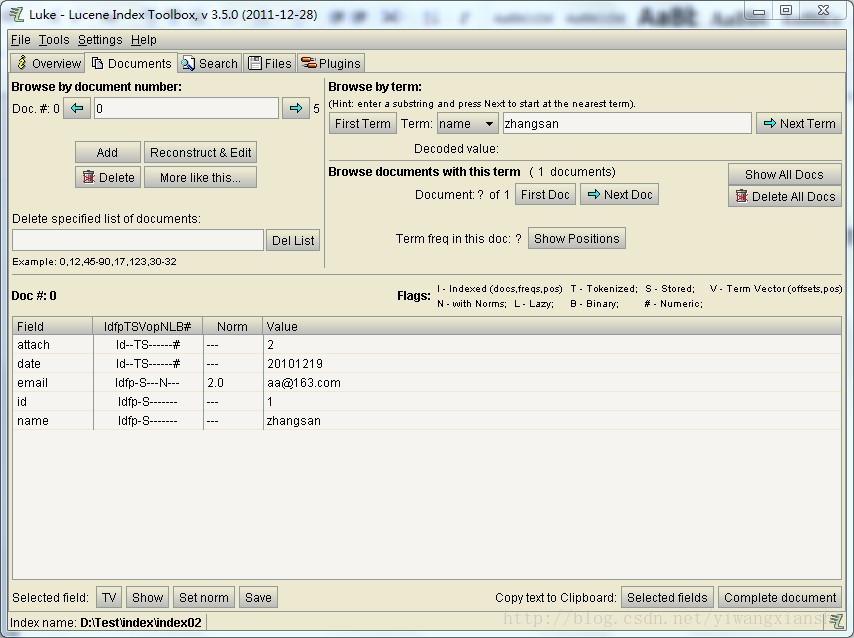Minimize the Luke window
The image size is (854, 638).
pos(759,11)
